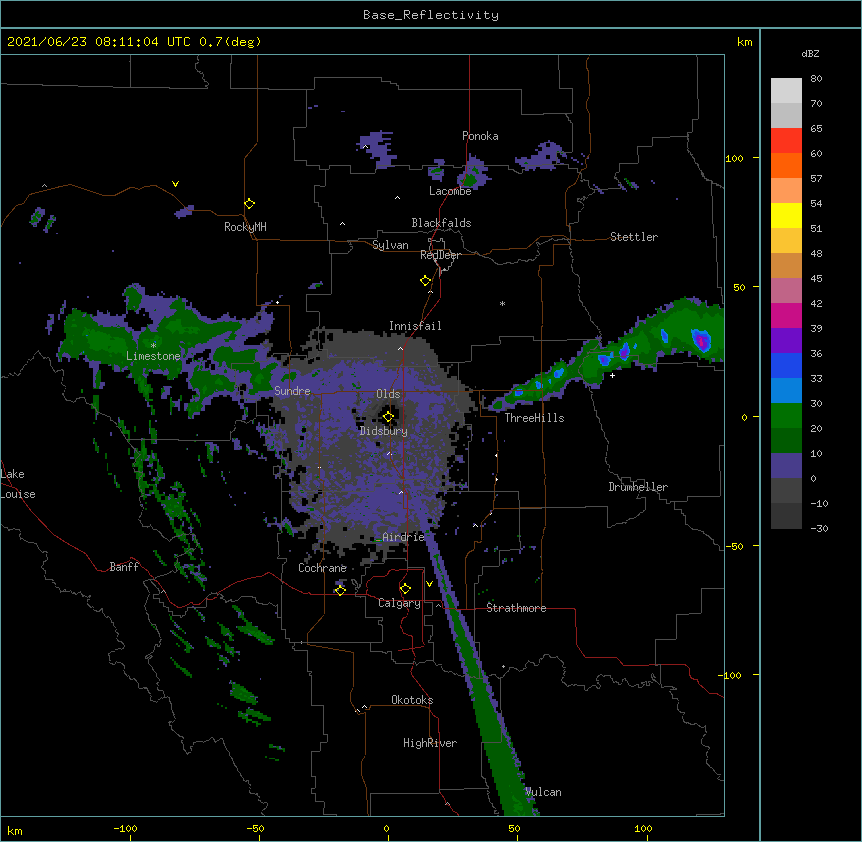Click the -50 tick label on the right axis

(734, 546)
